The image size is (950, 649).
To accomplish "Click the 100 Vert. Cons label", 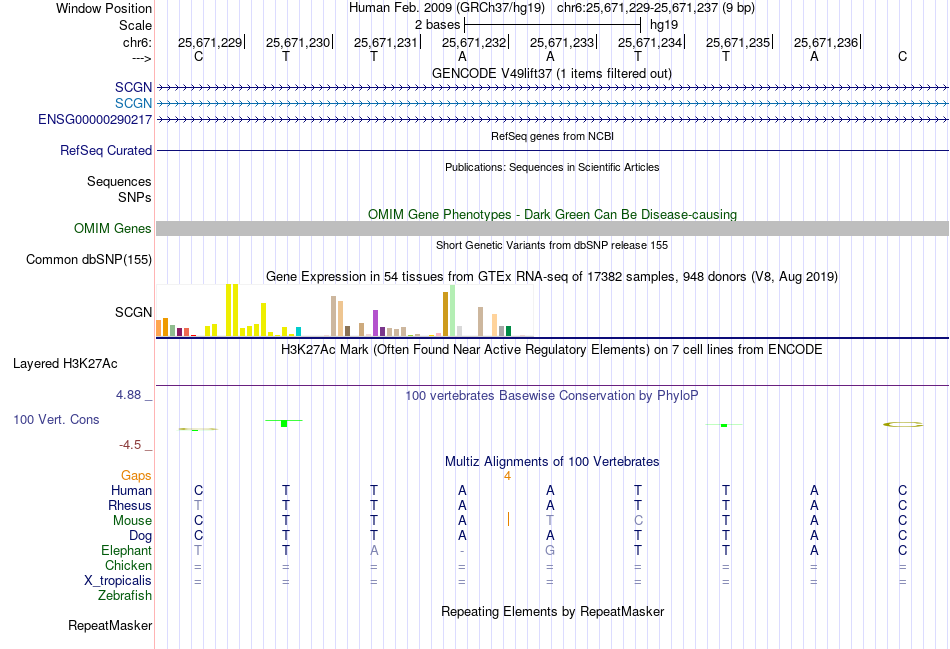I will pyautogui.click(x=56, y=419).
